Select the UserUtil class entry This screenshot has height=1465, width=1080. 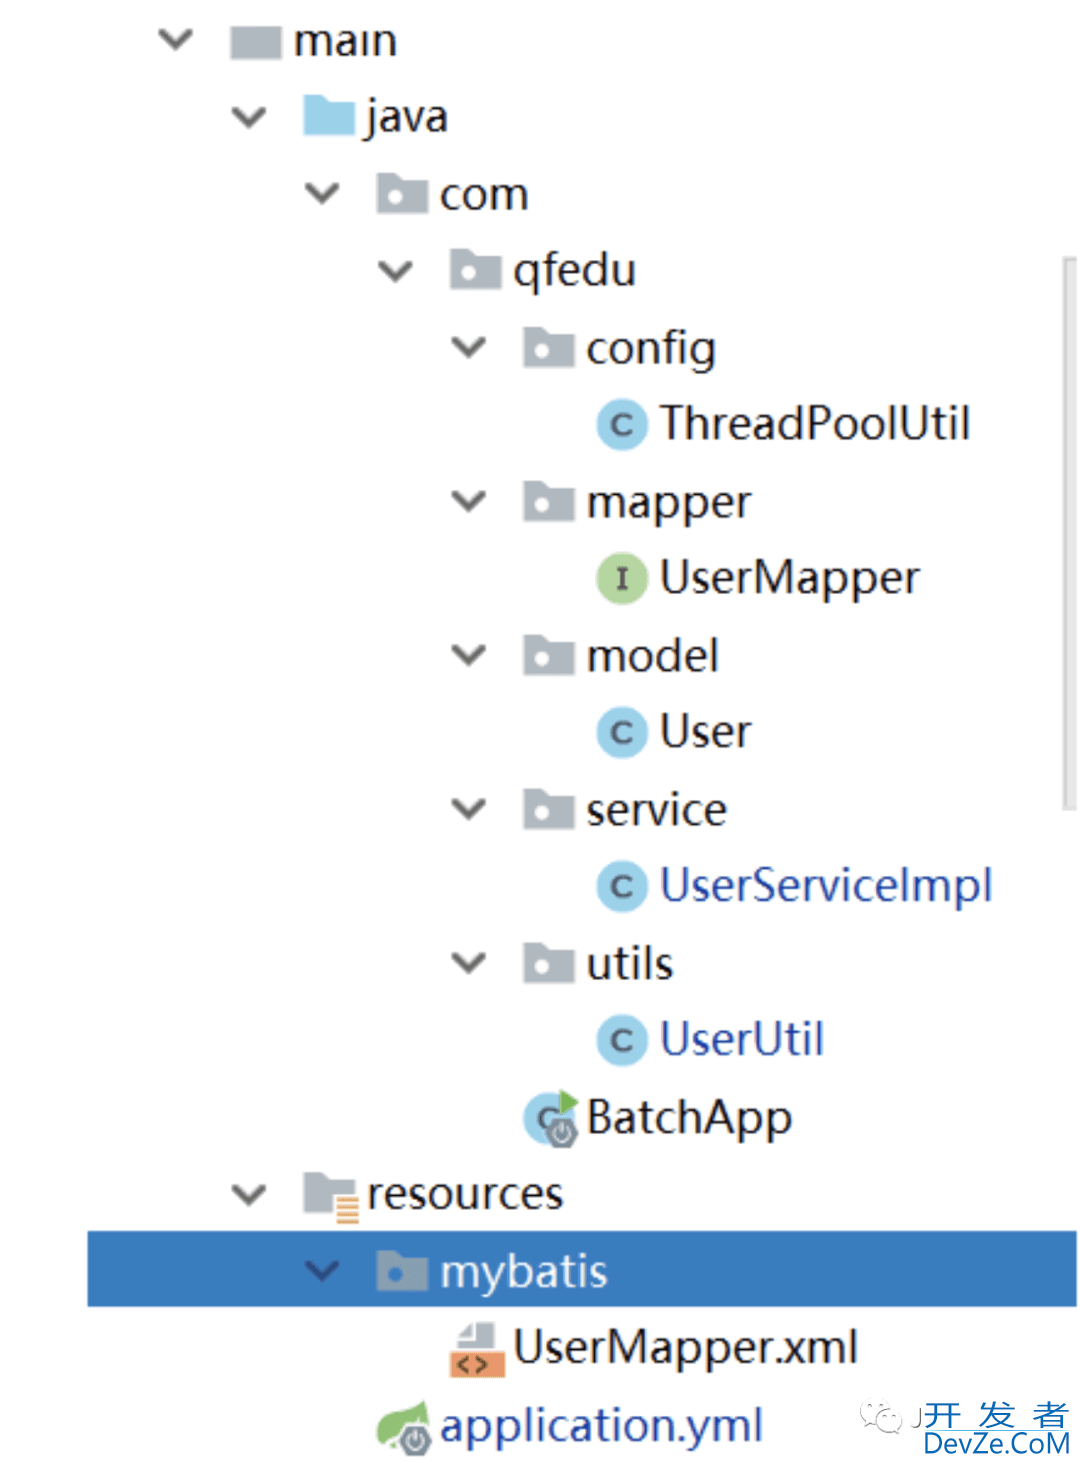[741, 1040]
